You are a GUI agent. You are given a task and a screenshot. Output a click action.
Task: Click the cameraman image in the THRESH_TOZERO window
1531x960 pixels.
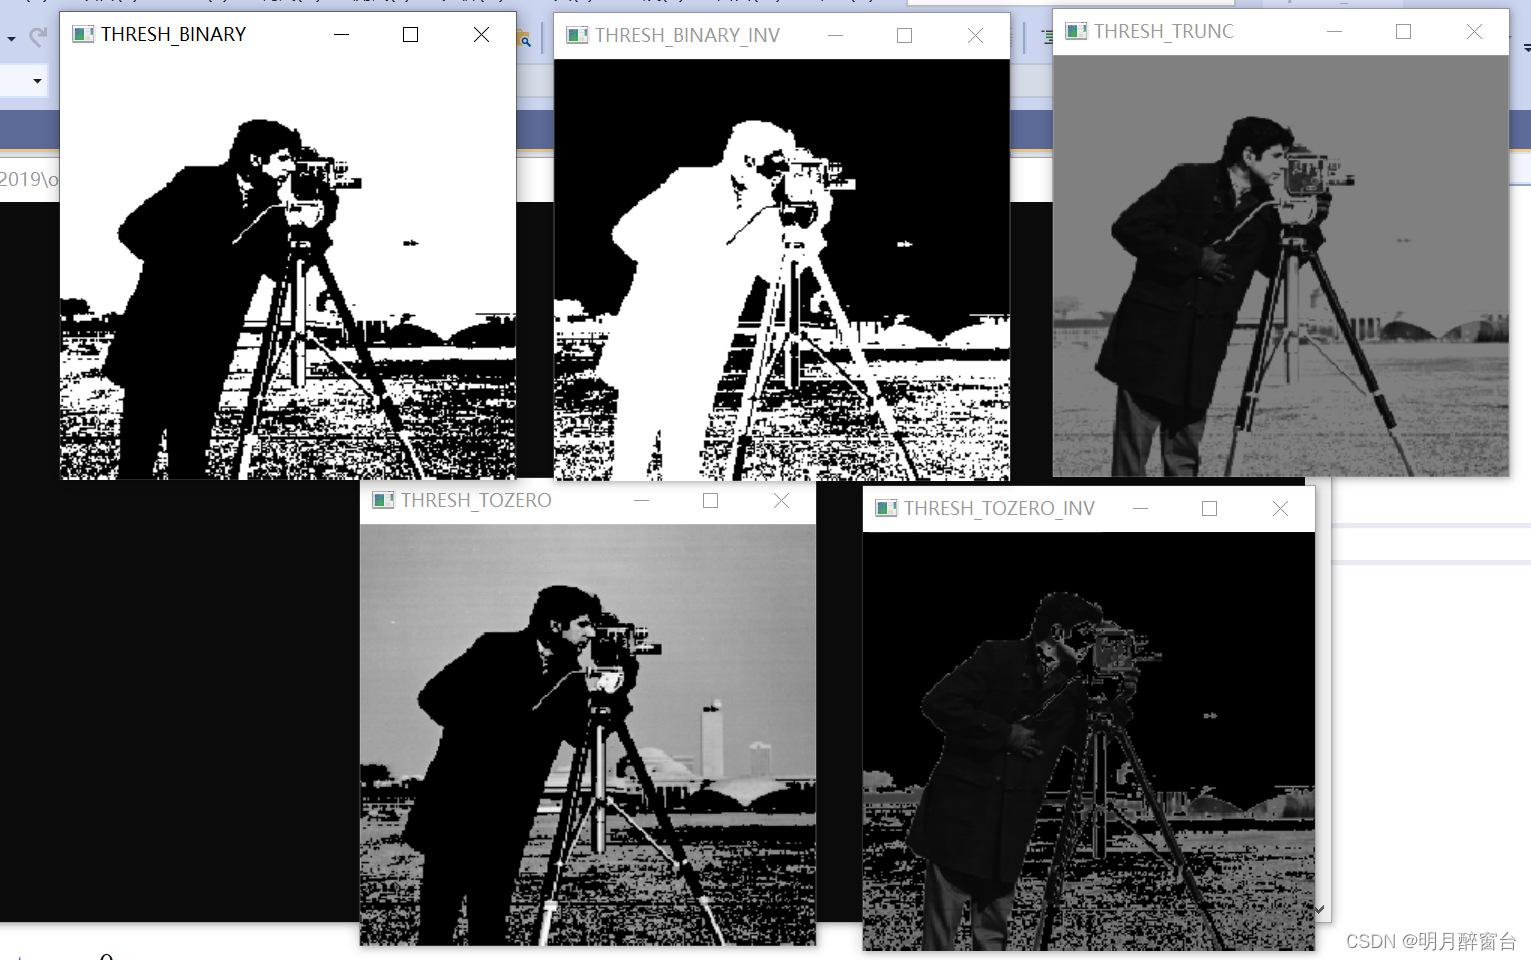588,734
